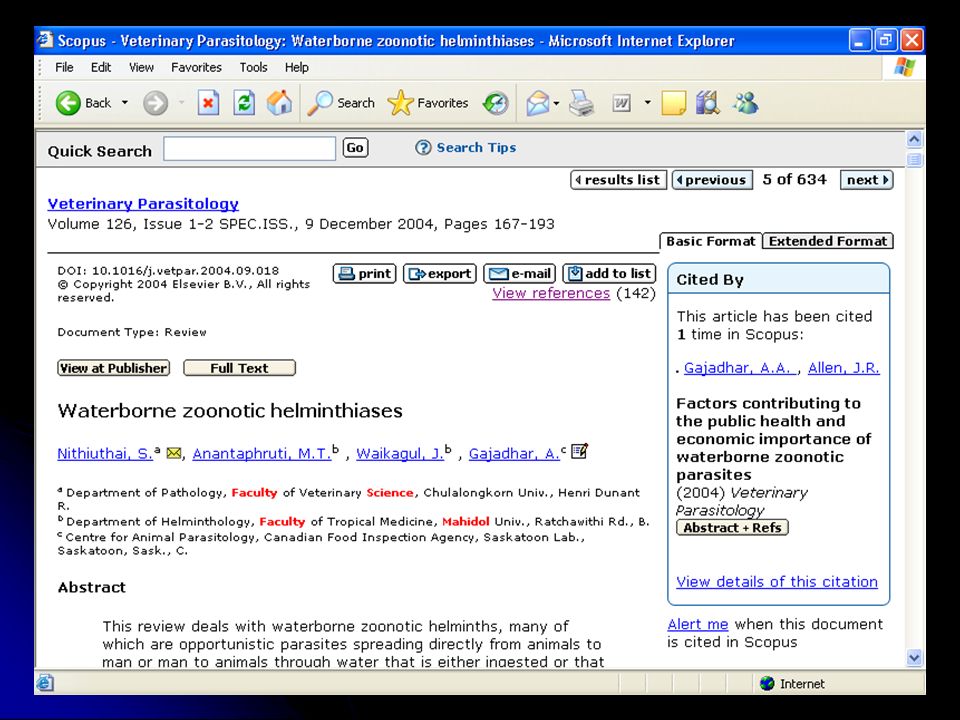The width and height of the screenshot is (960, 720).
Task: Click the email envelope icon beside Nithiuthai
Action: [174, 453]
